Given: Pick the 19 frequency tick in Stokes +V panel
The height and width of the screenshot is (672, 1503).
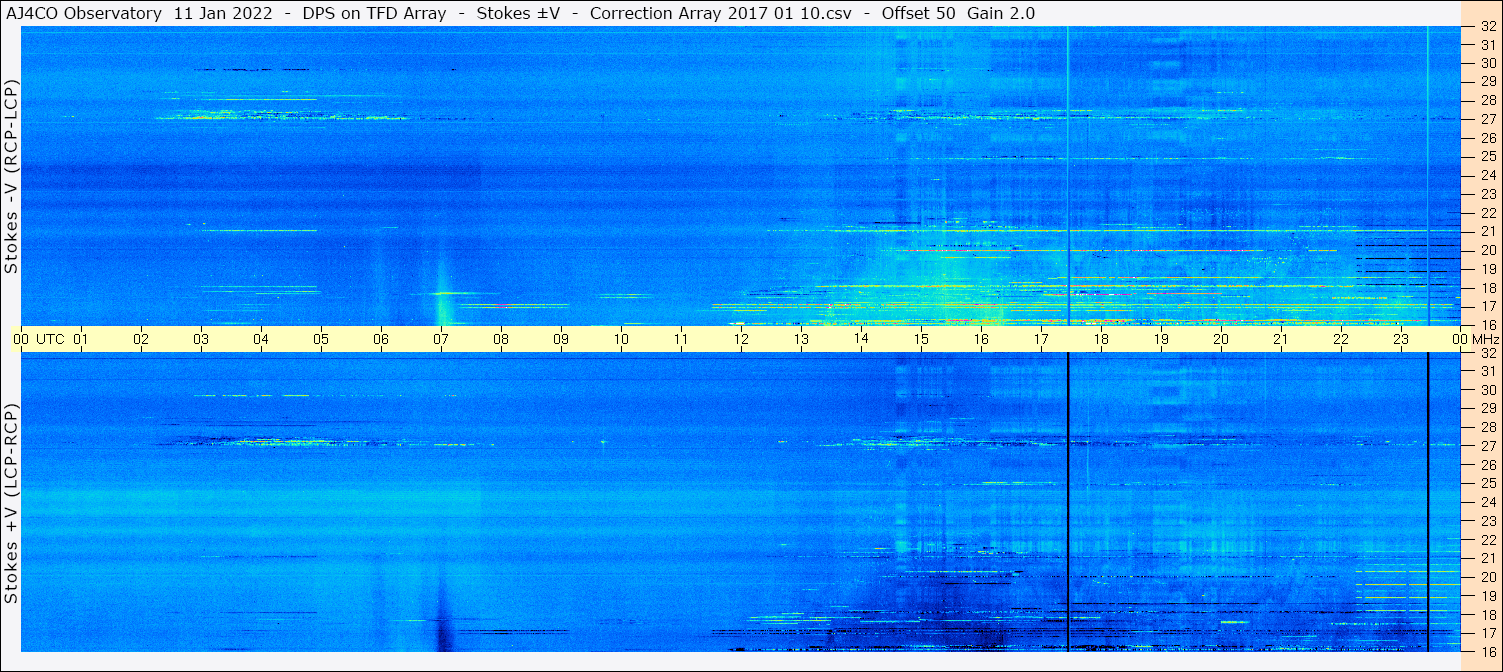Looking at the screenshot, I should [x=1487, y=595].
